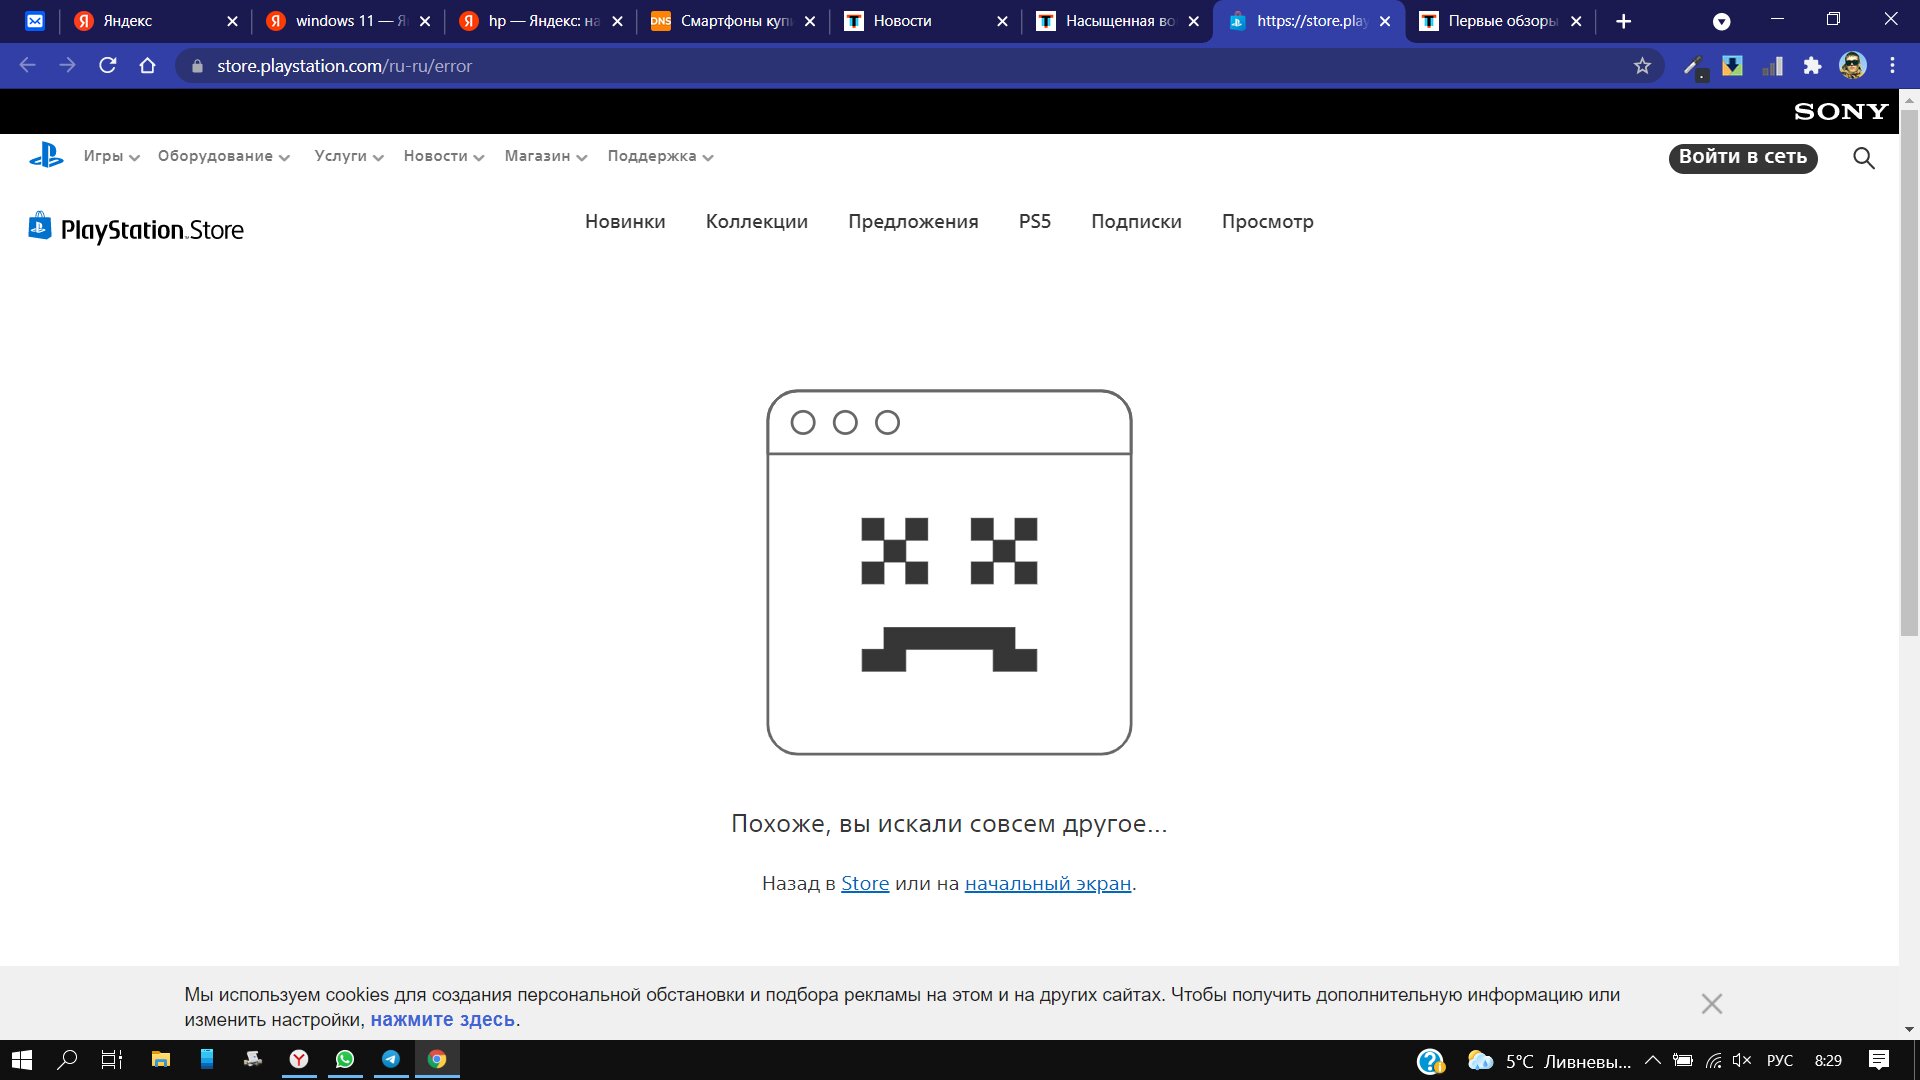Dismiss the cookie notice banner
1920x1080 pixels.
coord(1712,1004)
